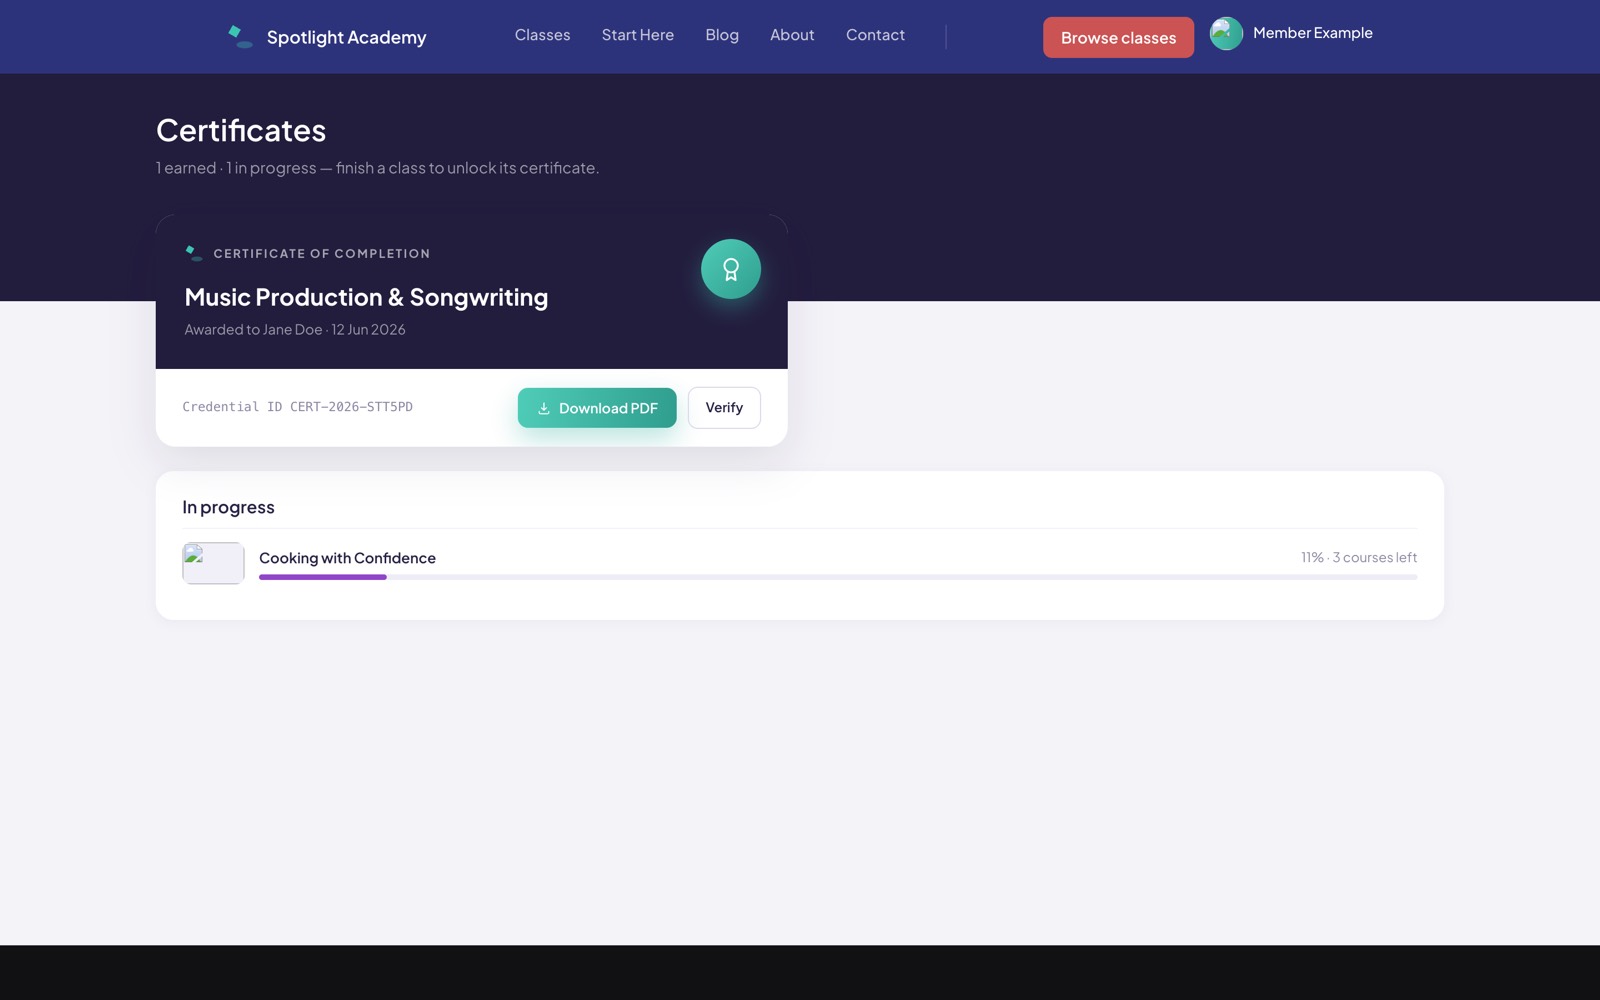The image size is (1600, 1000).
Task: Open the Cooking with Confidence thumbnail
Action: point(213,563)
